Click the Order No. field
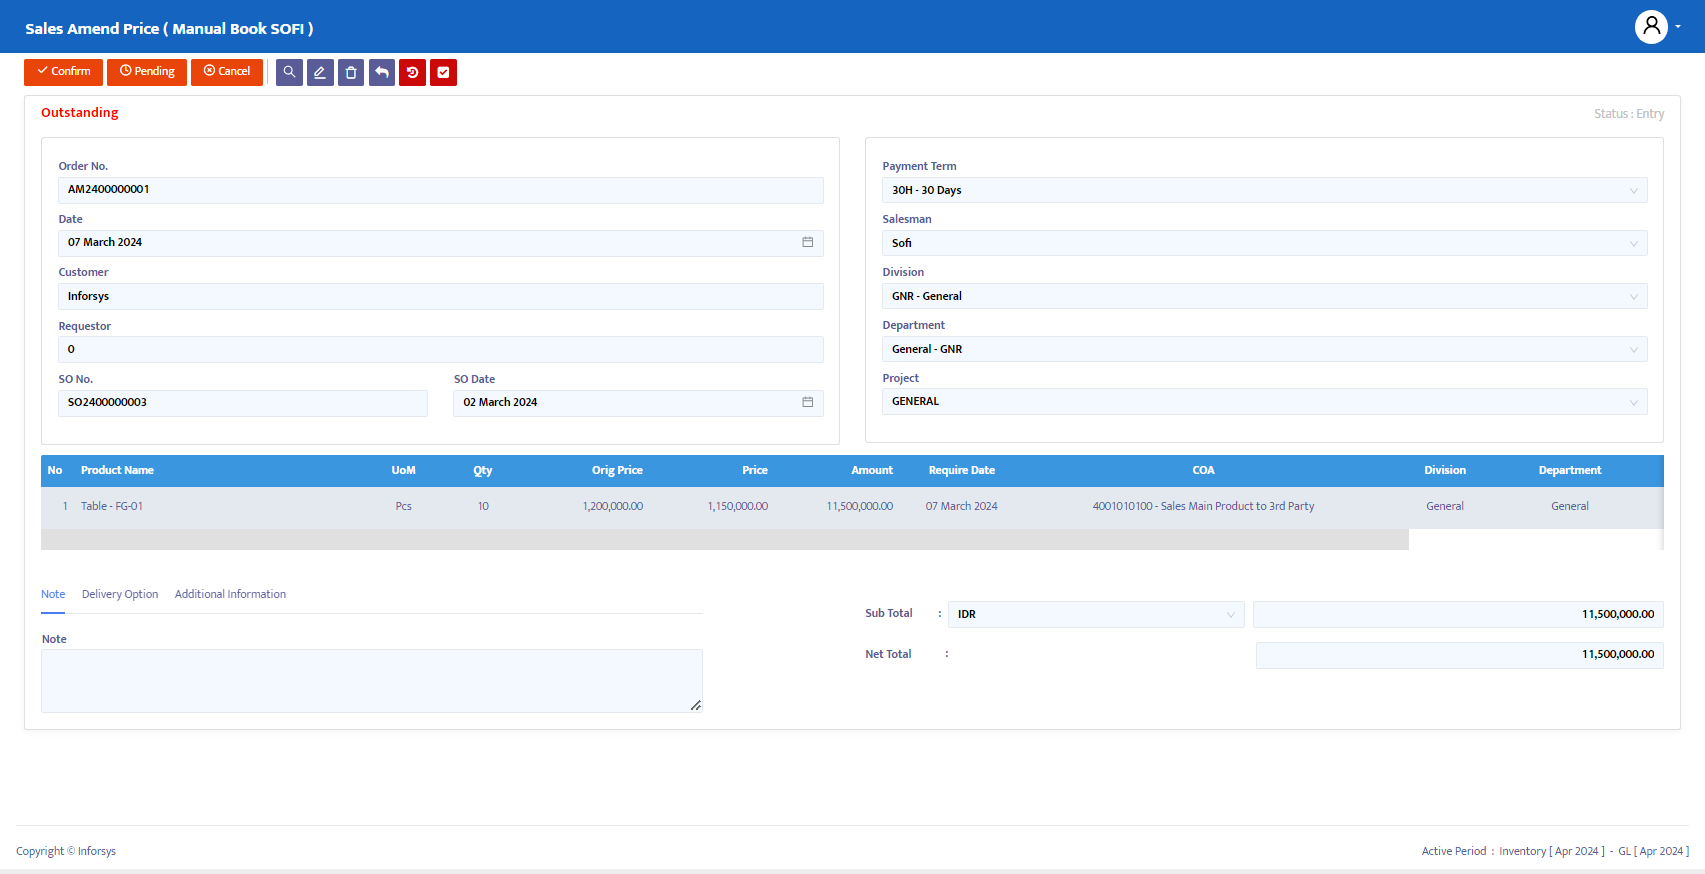 tap(441, 190)
